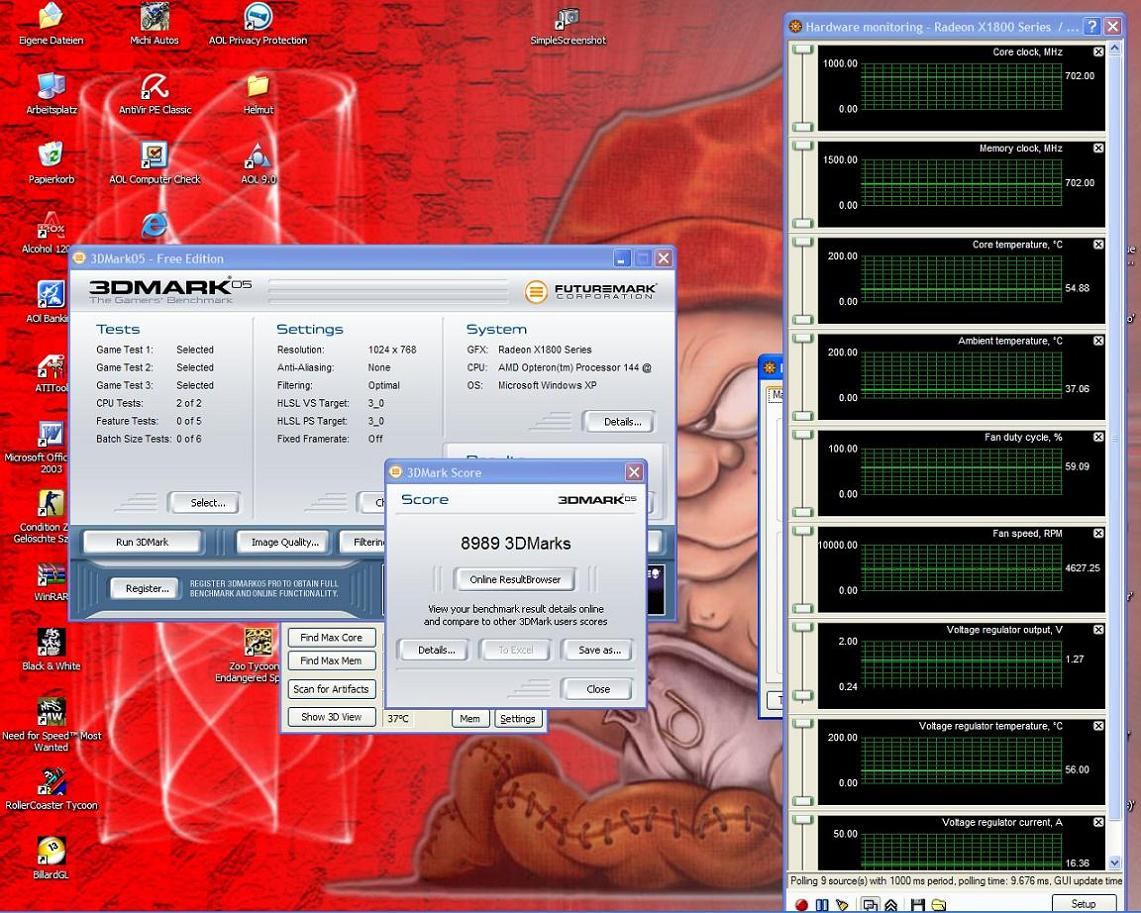The height and width of the screenshot is (913, 1141).
Task: Click Register... button in 3DMark05
Action: [x=146, y=588]
